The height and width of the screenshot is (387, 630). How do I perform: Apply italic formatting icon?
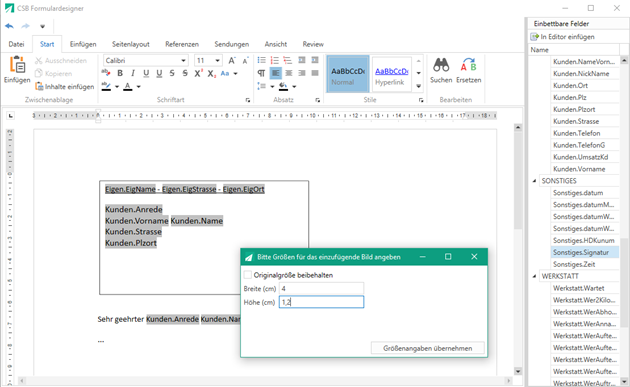[x=133, y=73]
